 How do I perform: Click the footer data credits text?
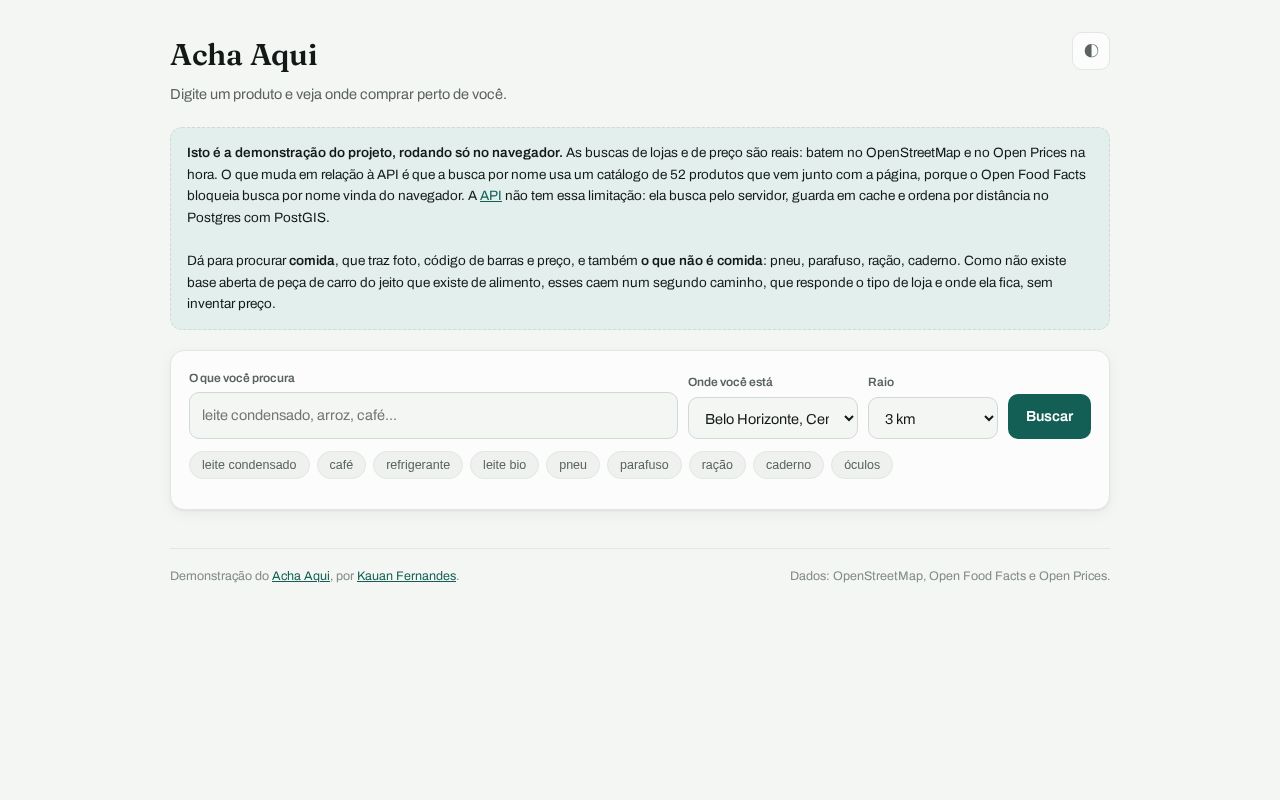coord(950,576)
